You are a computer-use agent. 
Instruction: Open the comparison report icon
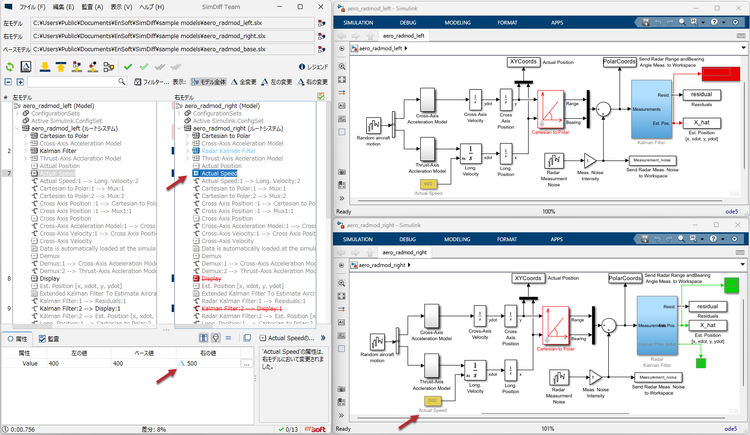(x=26, y=67)
